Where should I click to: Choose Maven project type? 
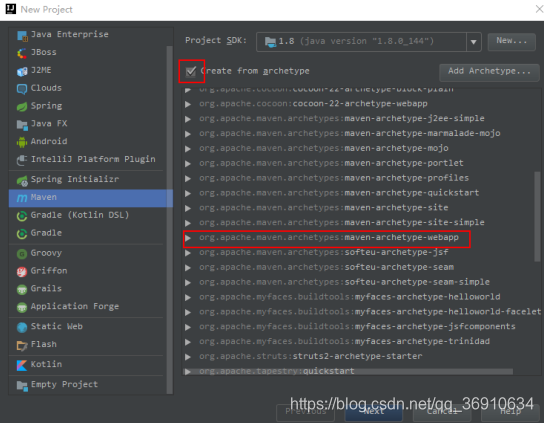87,198
